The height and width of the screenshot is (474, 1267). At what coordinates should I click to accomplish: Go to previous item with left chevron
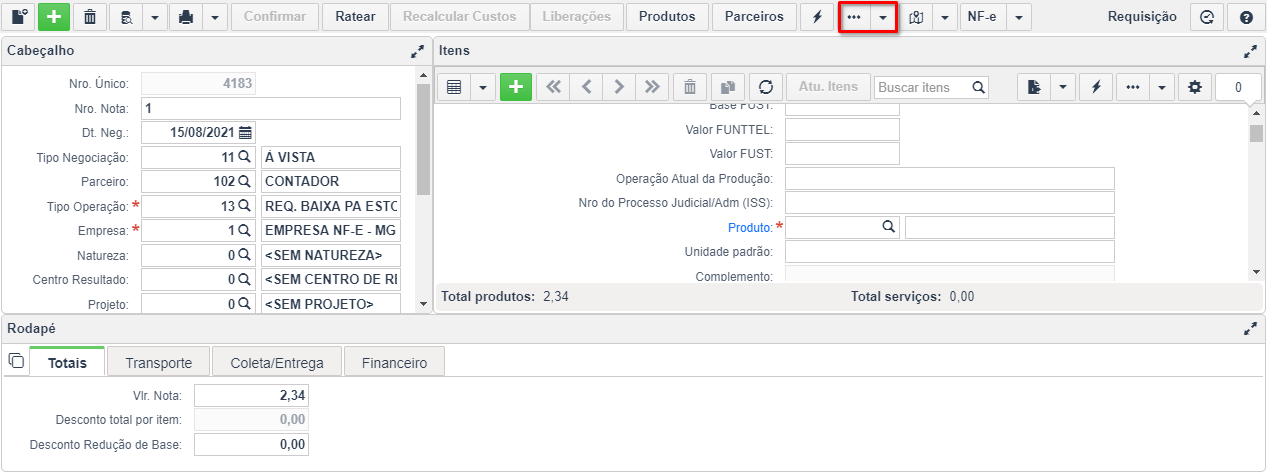click(x=586, y=87)
